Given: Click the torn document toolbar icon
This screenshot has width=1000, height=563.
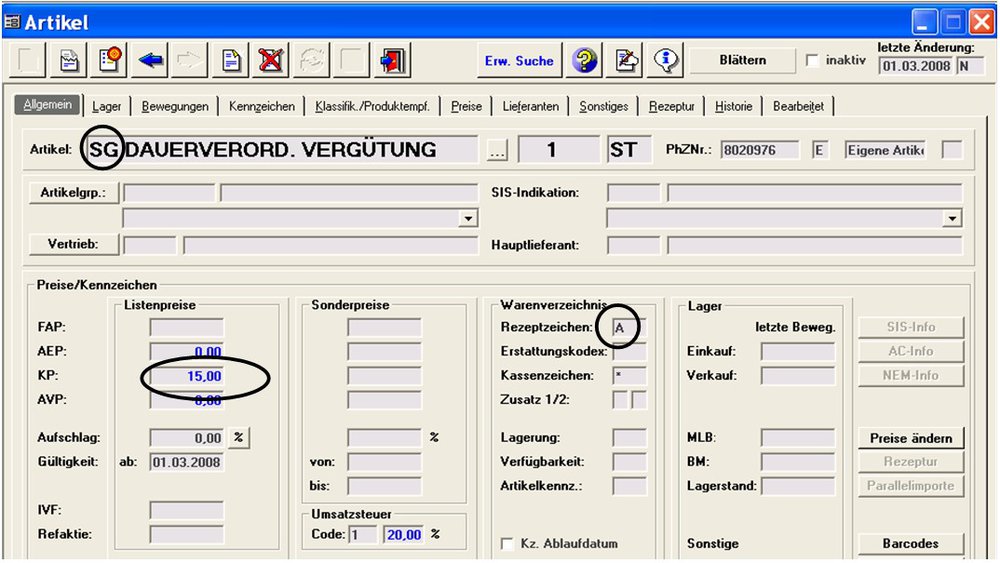Looking at the screenshot, I should (x=69, y=61).
